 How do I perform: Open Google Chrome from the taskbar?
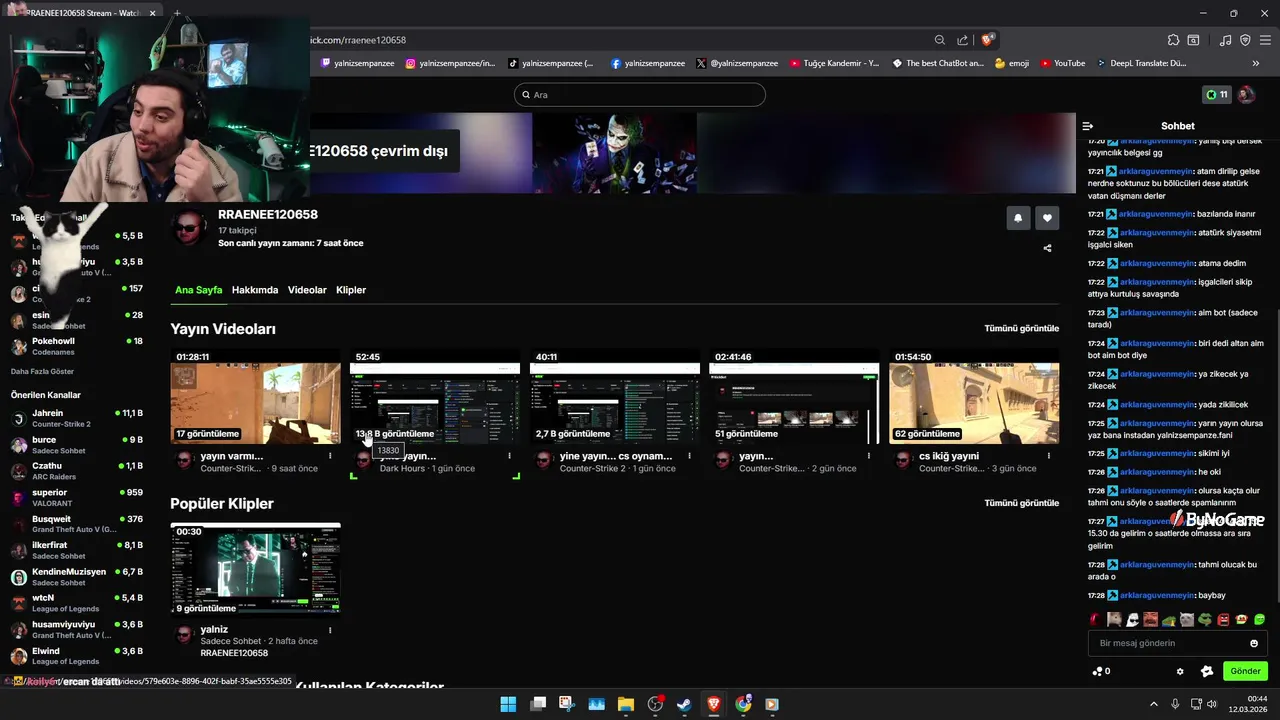click(x=743, y=704)
